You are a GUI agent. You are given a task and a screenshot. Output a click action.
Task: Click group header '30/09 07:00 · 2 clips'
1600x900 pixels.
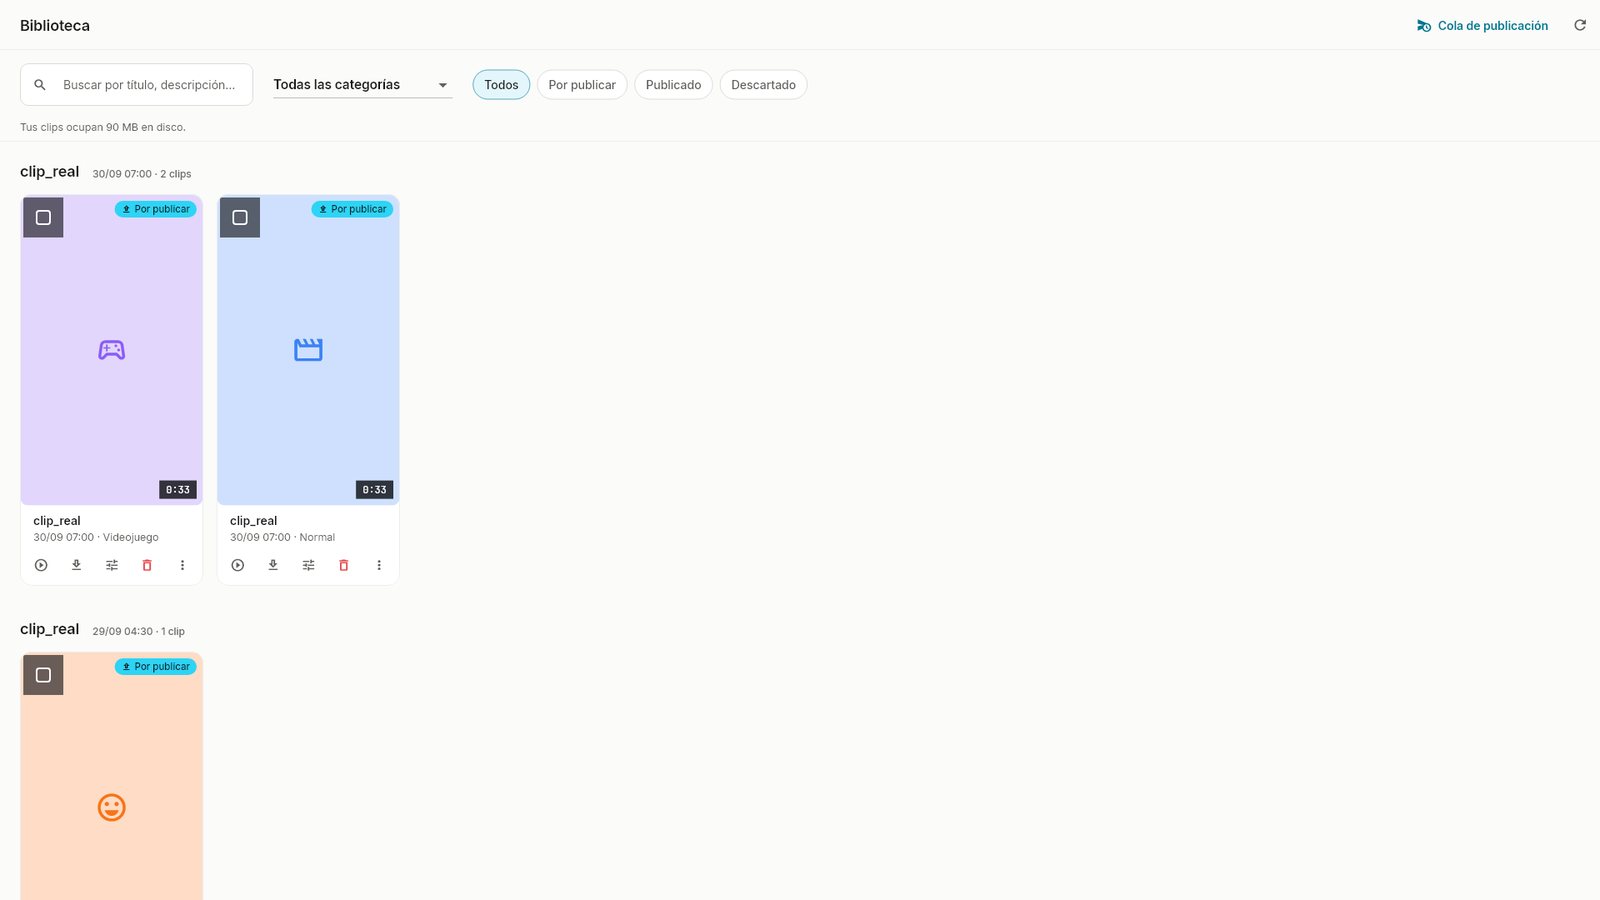click(x=142, y=174)
